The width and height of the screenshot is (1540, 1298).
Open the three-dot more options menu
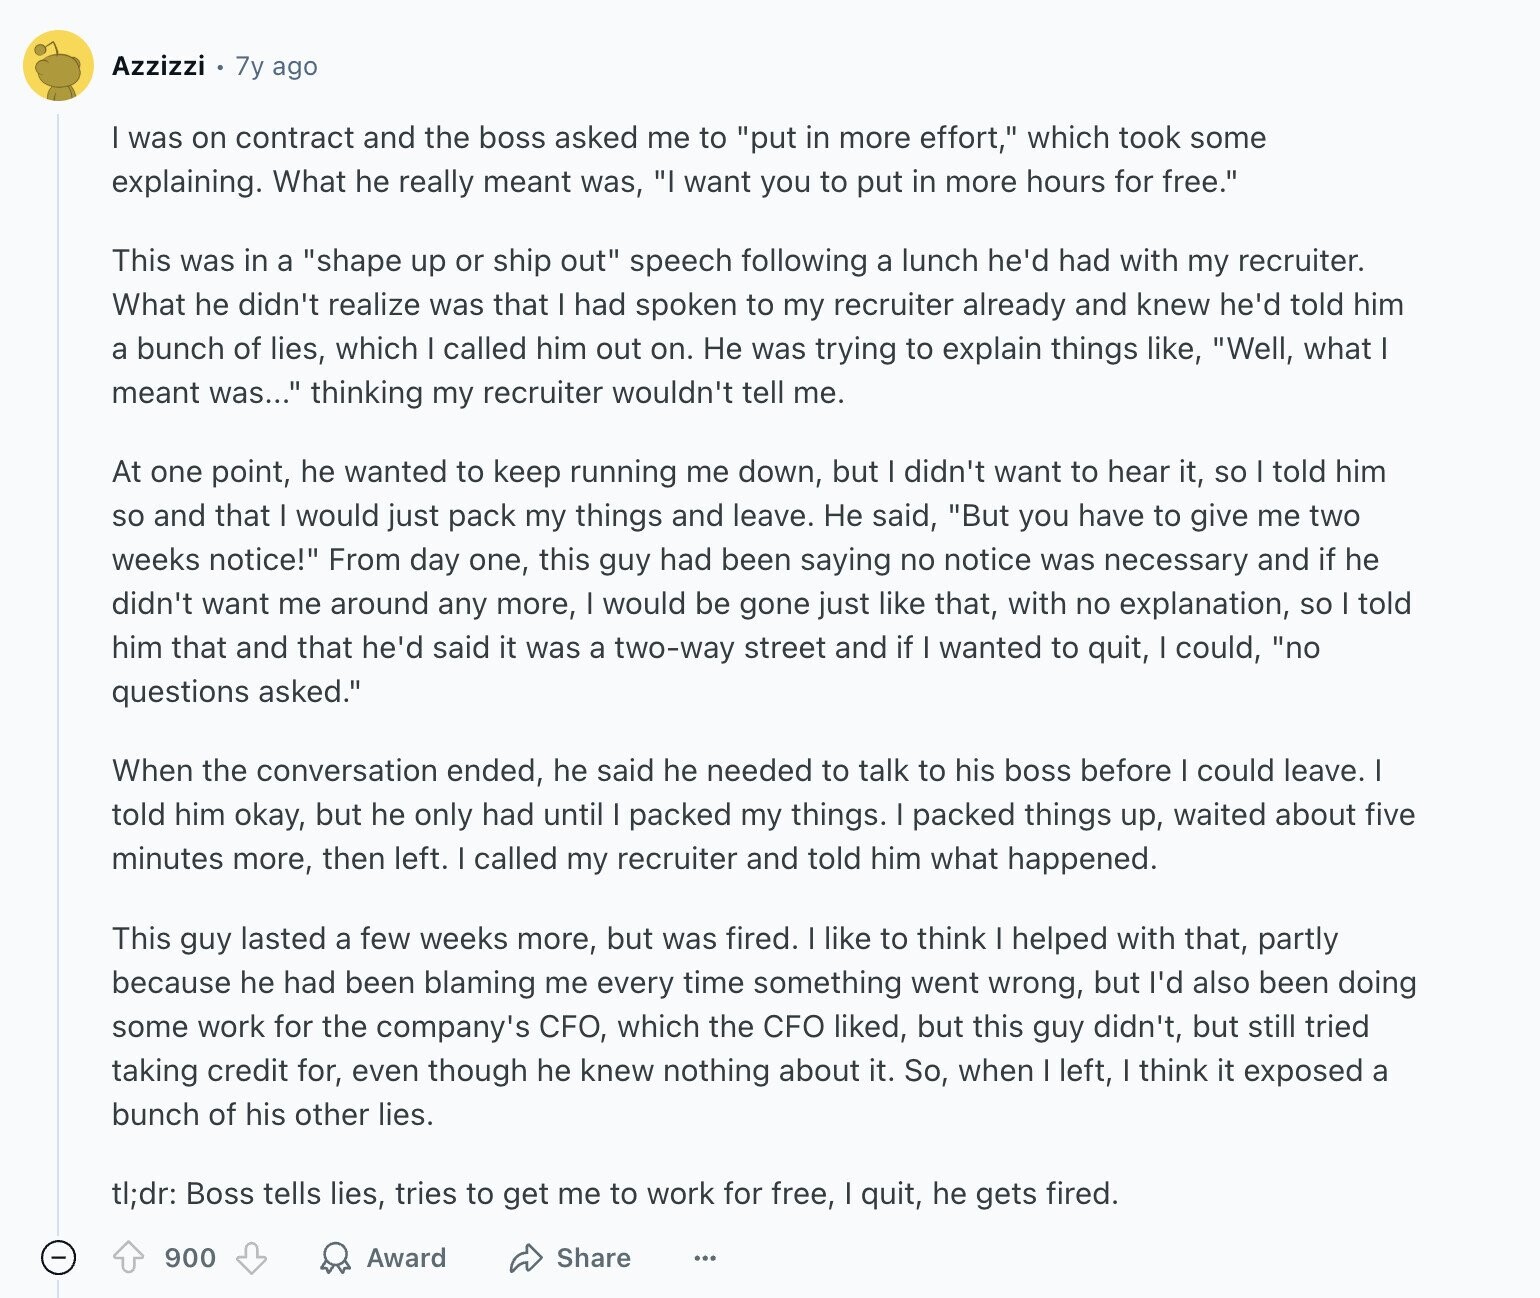pos(705,1257)
